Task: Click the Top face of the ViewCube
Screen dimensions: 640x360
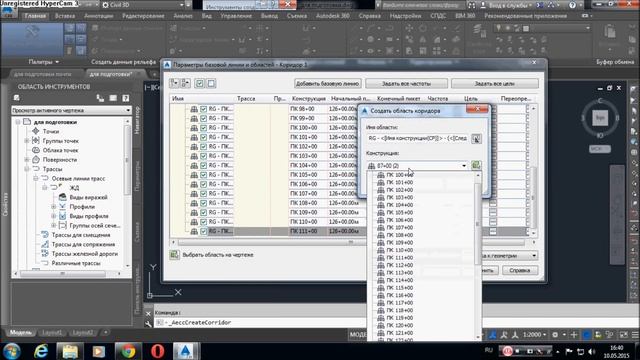Action: pos(600,118)
